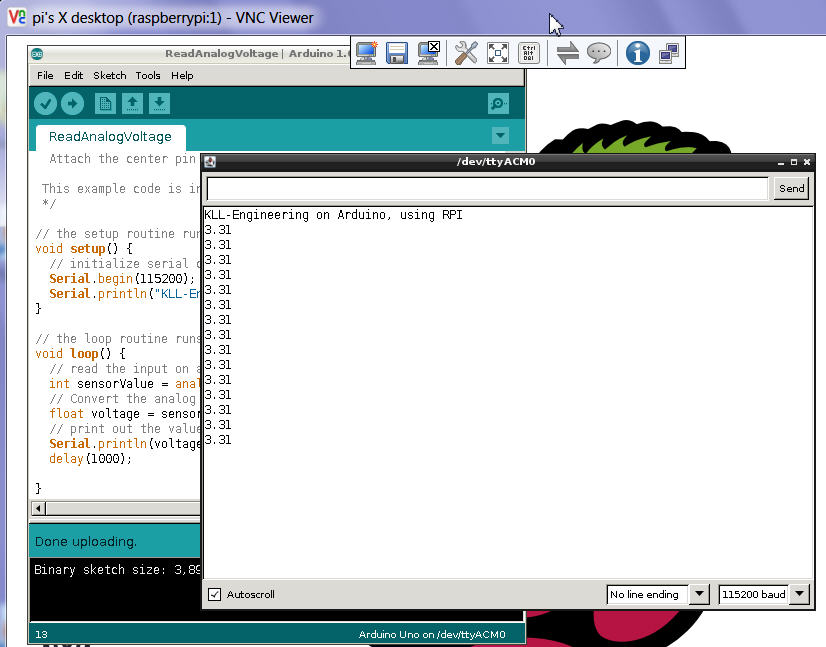Open the Serial Monitor magnifier icon
The image size is (826, 647).
pyautogui.click(x=498, y=104)
